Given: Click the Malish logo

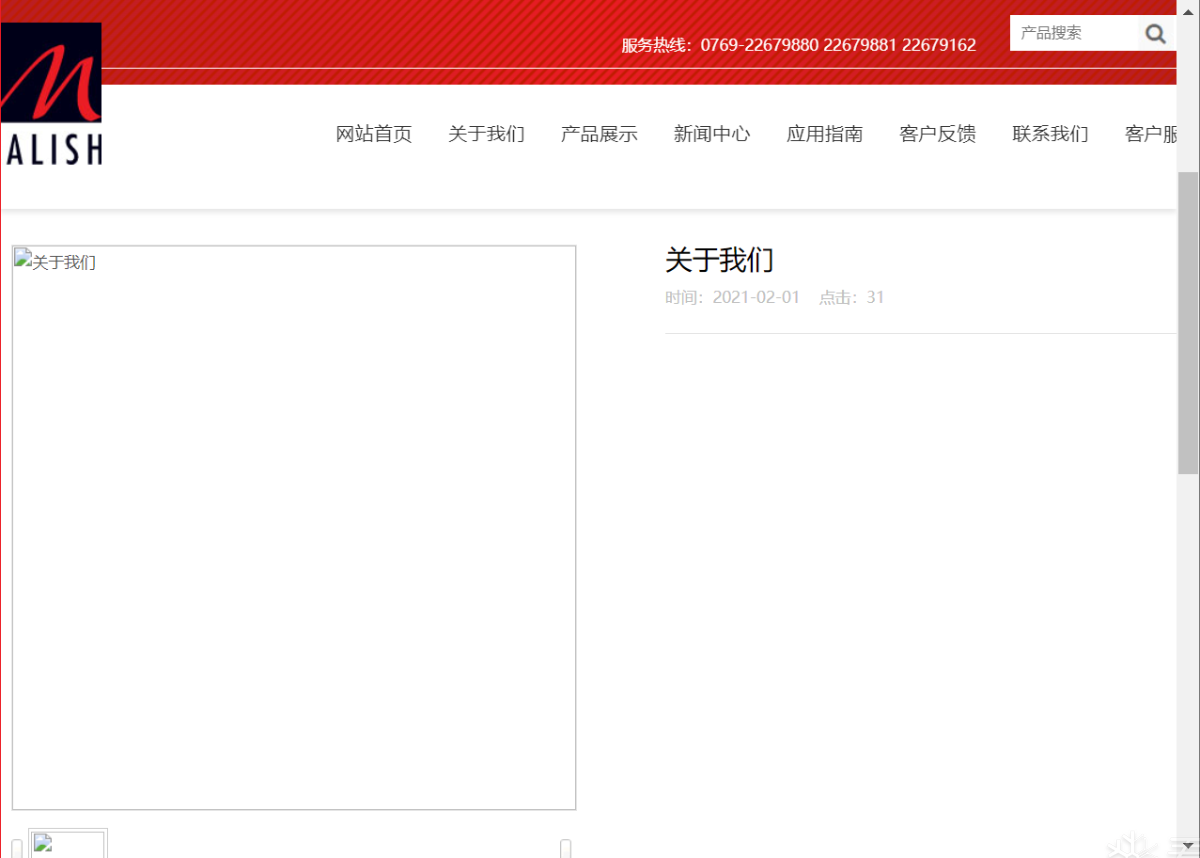Looking at the screenshot, I should coord(51,94).
